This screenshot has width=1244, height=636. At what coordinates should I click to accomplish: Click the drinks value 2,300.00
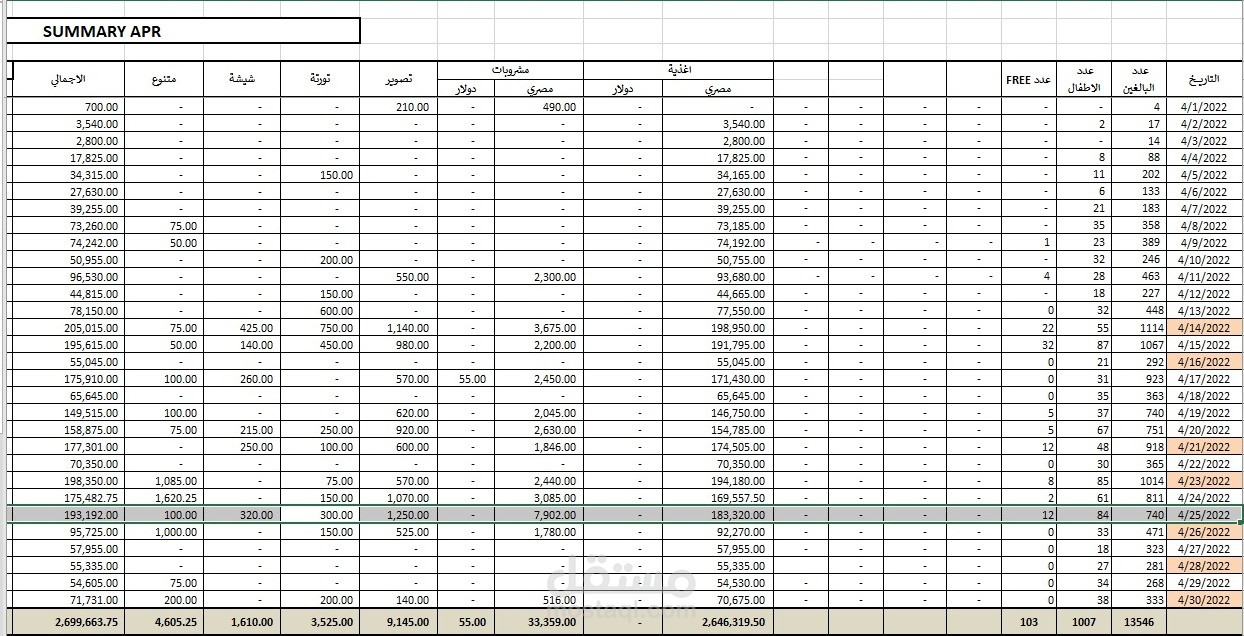(537, 276)
